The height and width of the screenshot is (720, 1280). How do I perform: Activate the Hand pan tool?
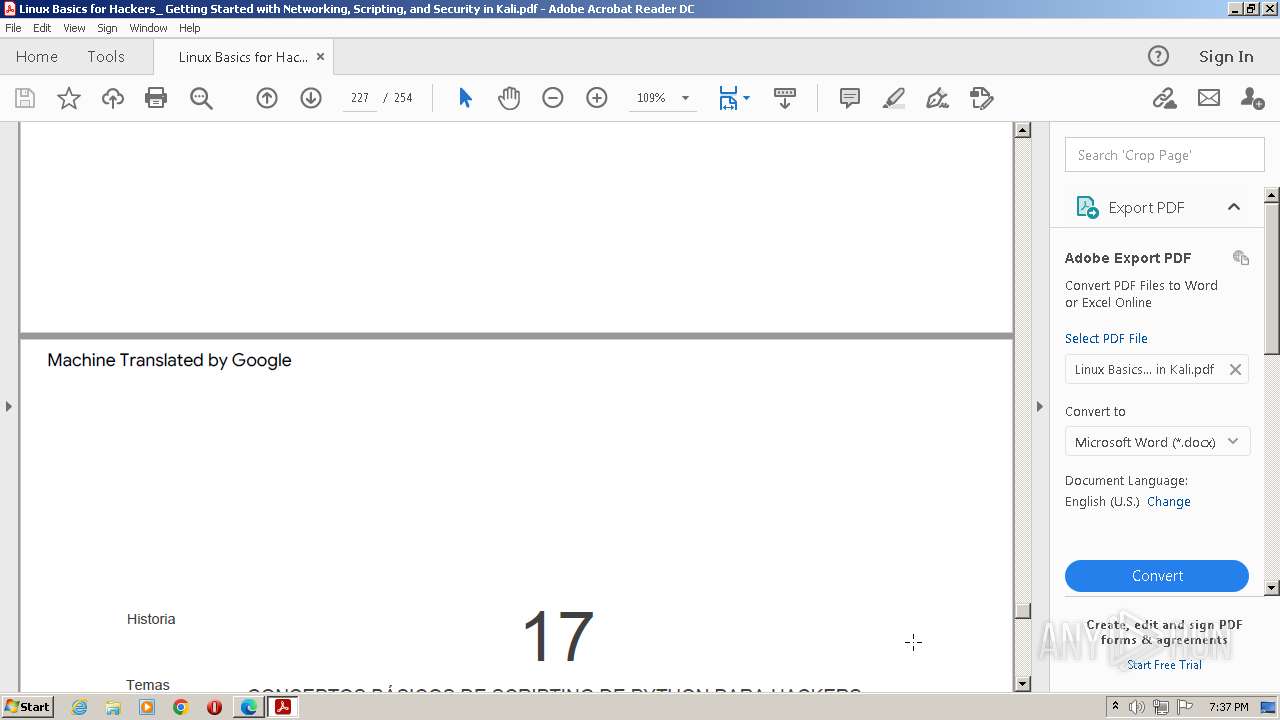(509, 98)
